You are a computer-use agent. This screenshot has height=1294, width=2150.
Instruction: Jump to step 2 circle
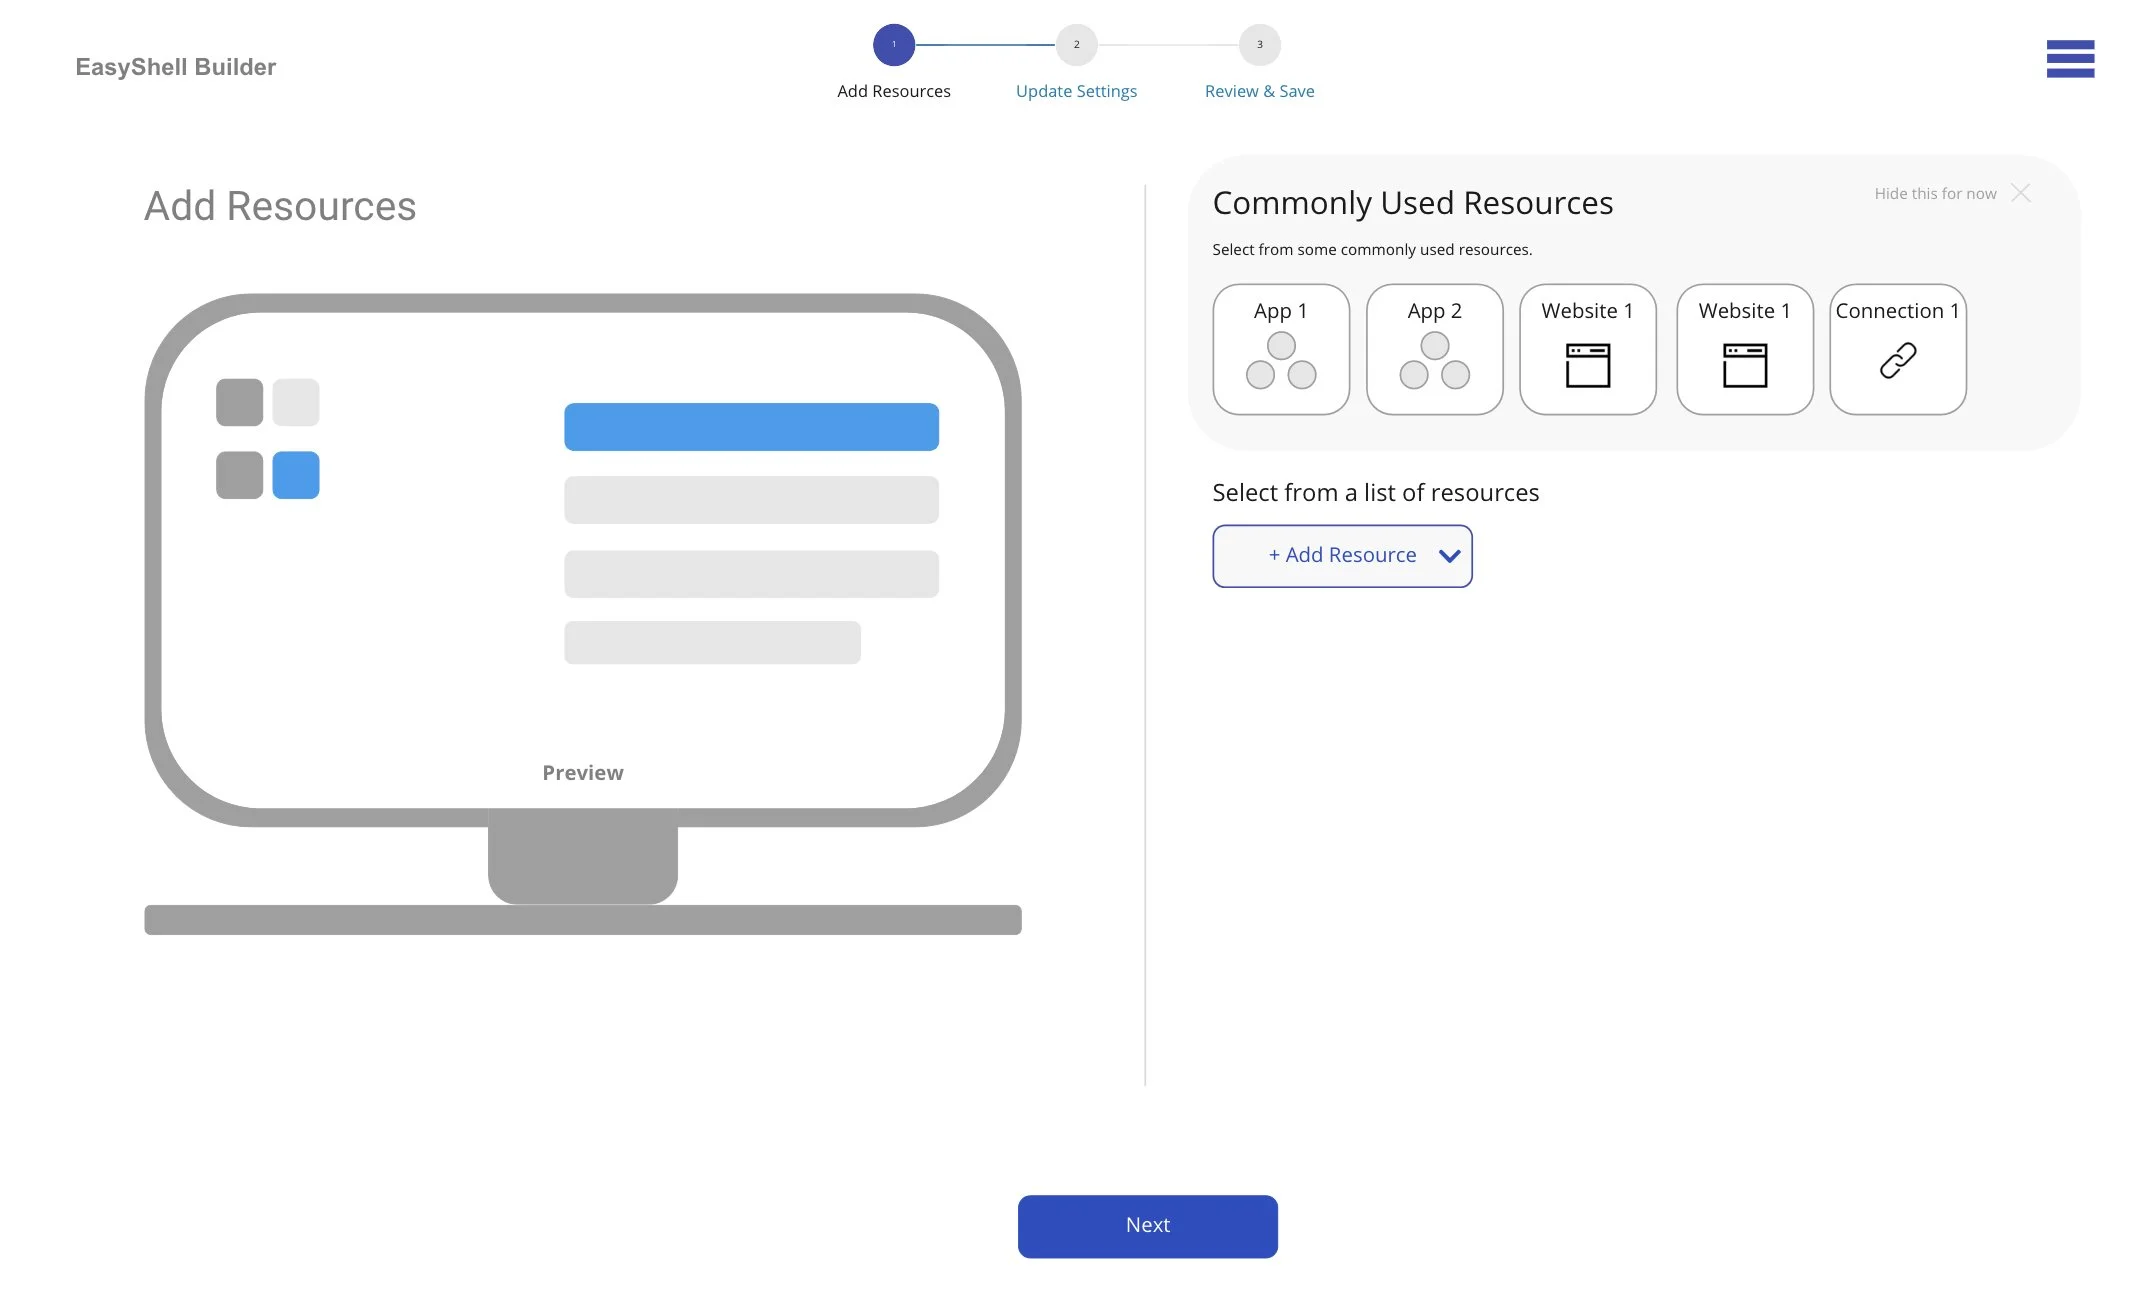click(x=1076, y=45)
